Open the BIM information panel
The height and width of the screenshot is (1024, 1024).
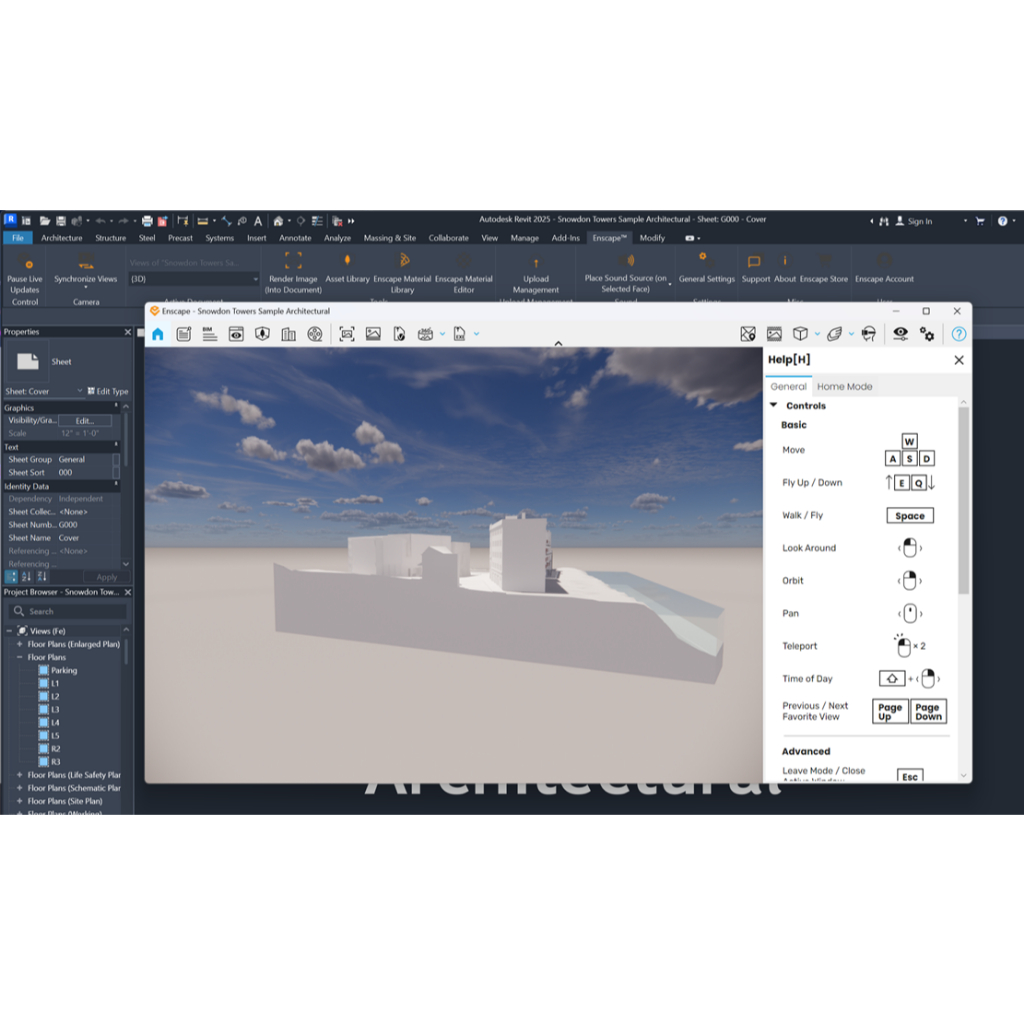[x=208, y=333]
